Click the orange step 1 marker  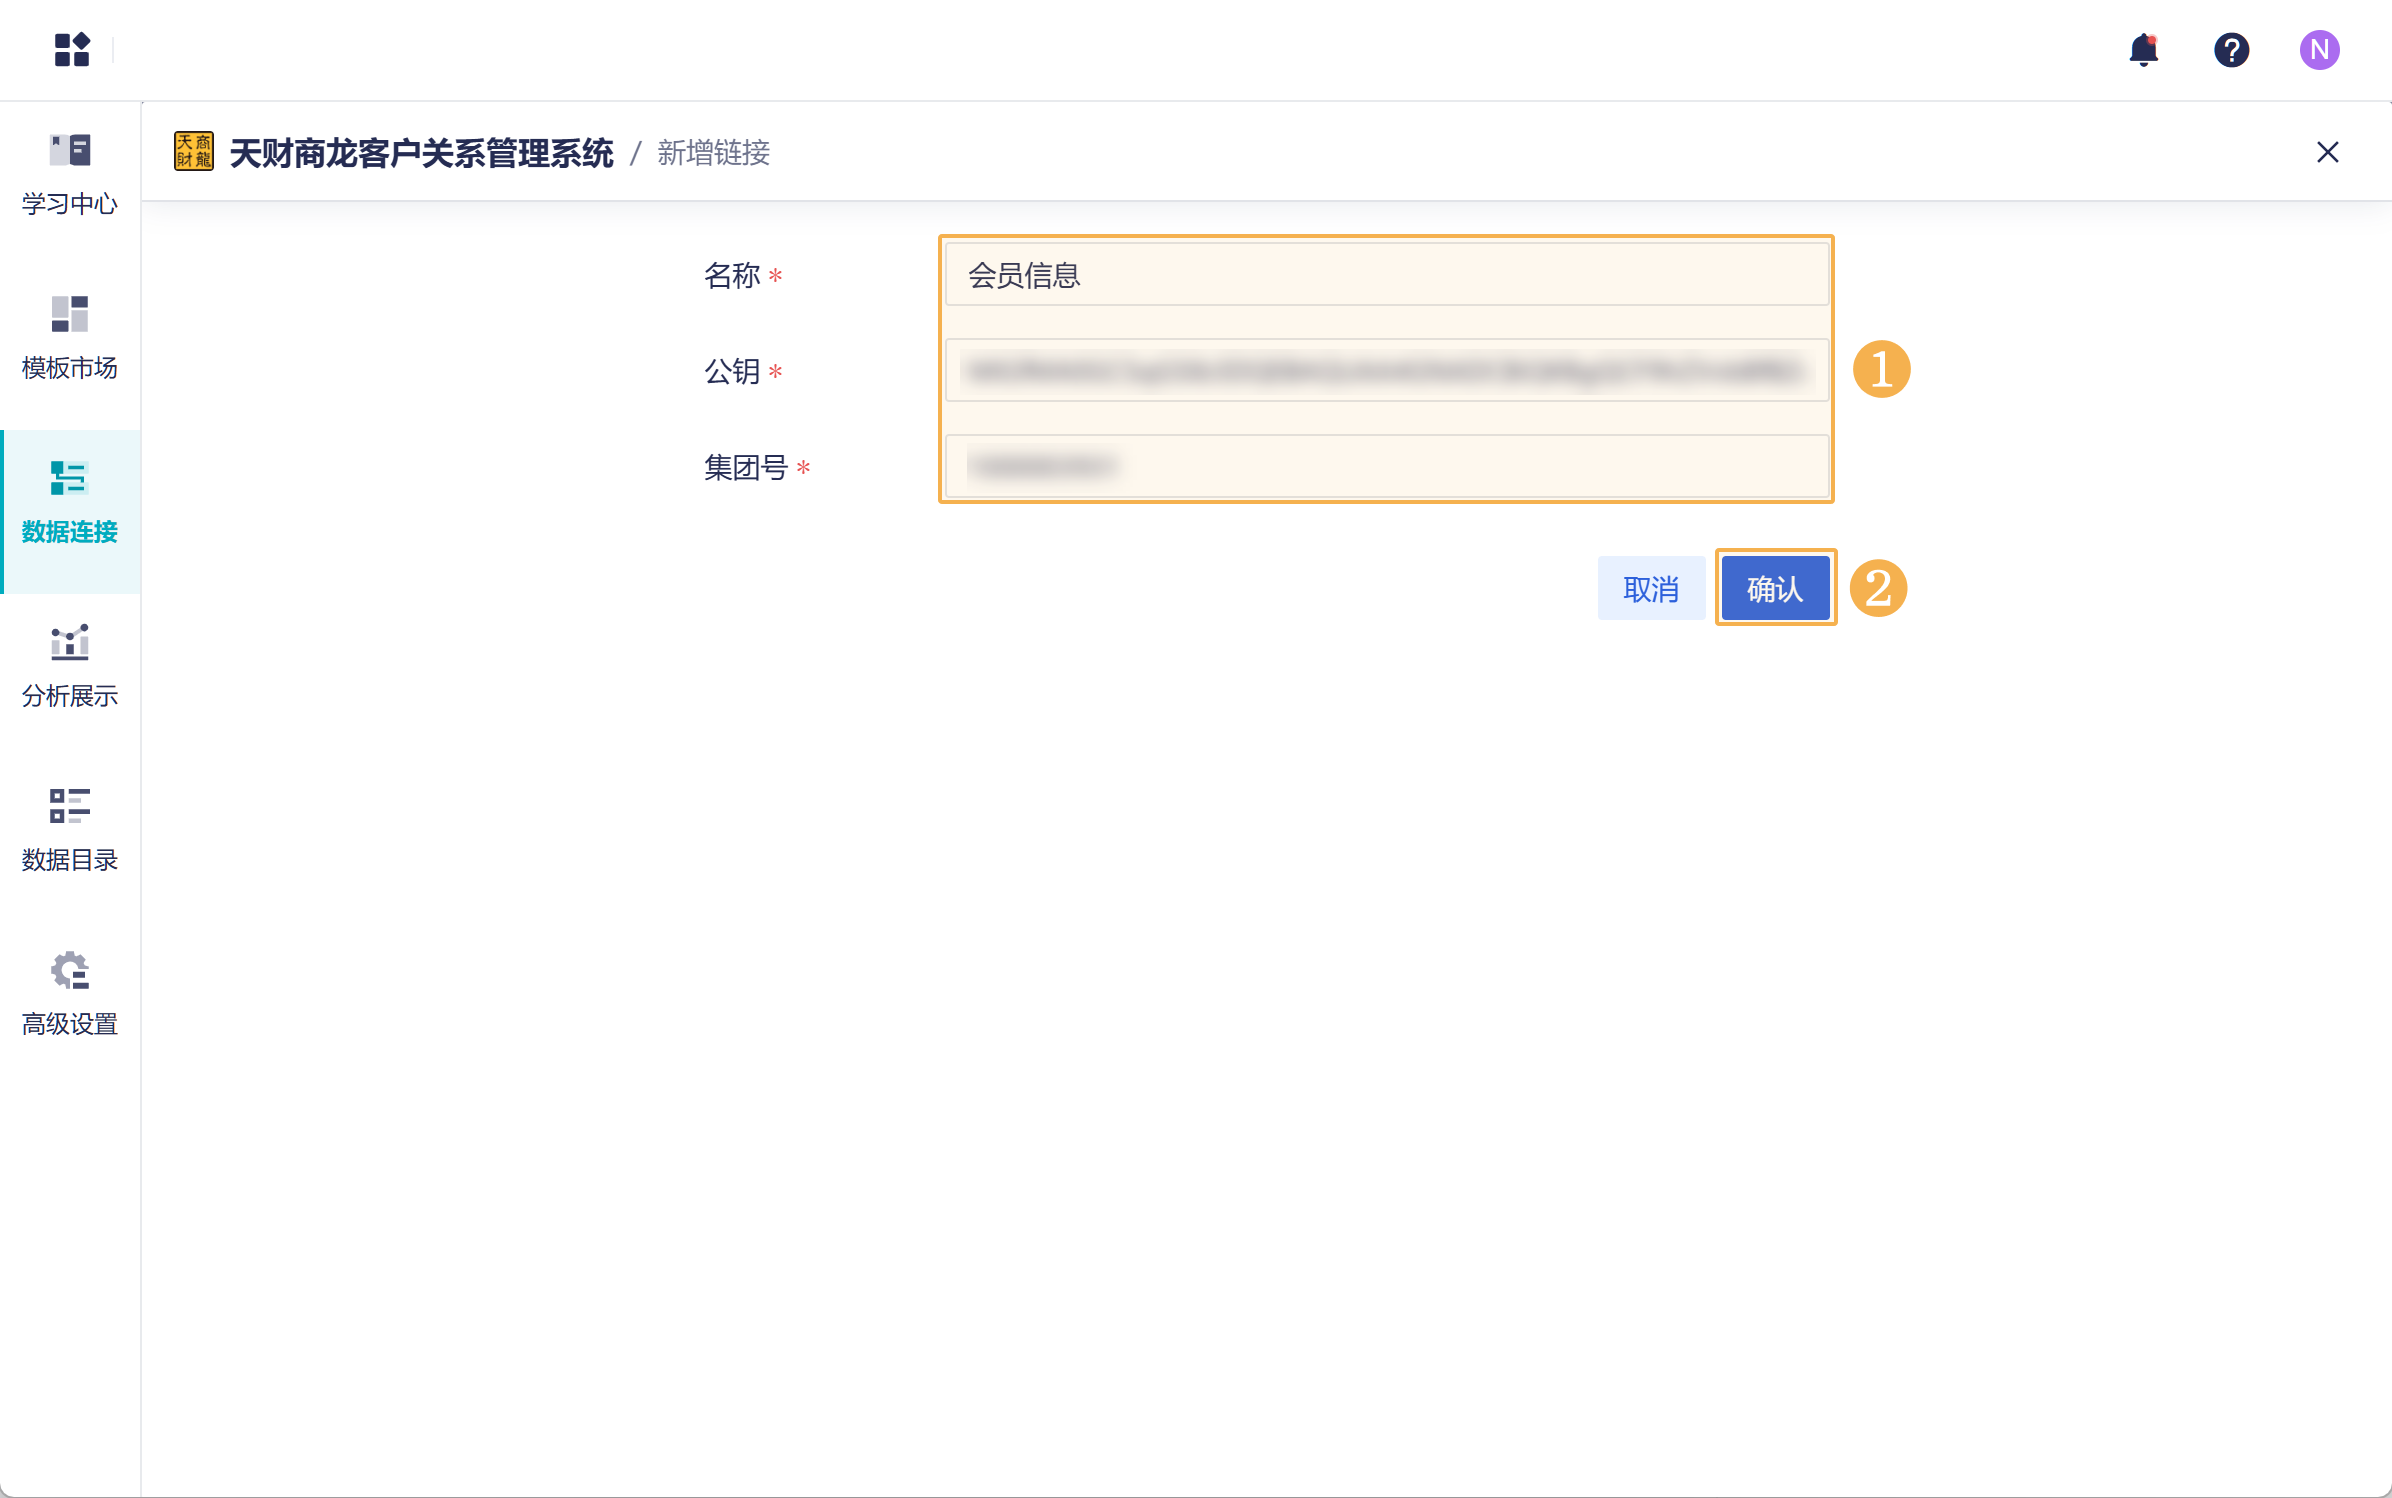coord(1881,370)
